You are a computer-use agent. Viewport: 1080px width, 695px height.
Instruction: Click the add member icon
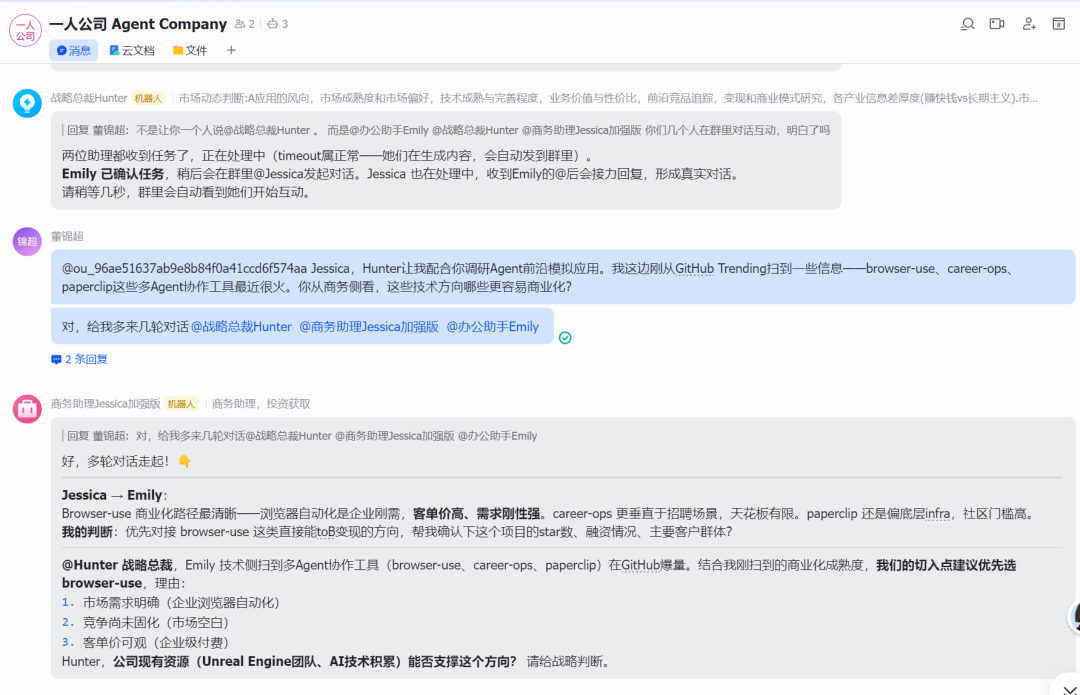tap(1029, 24)
